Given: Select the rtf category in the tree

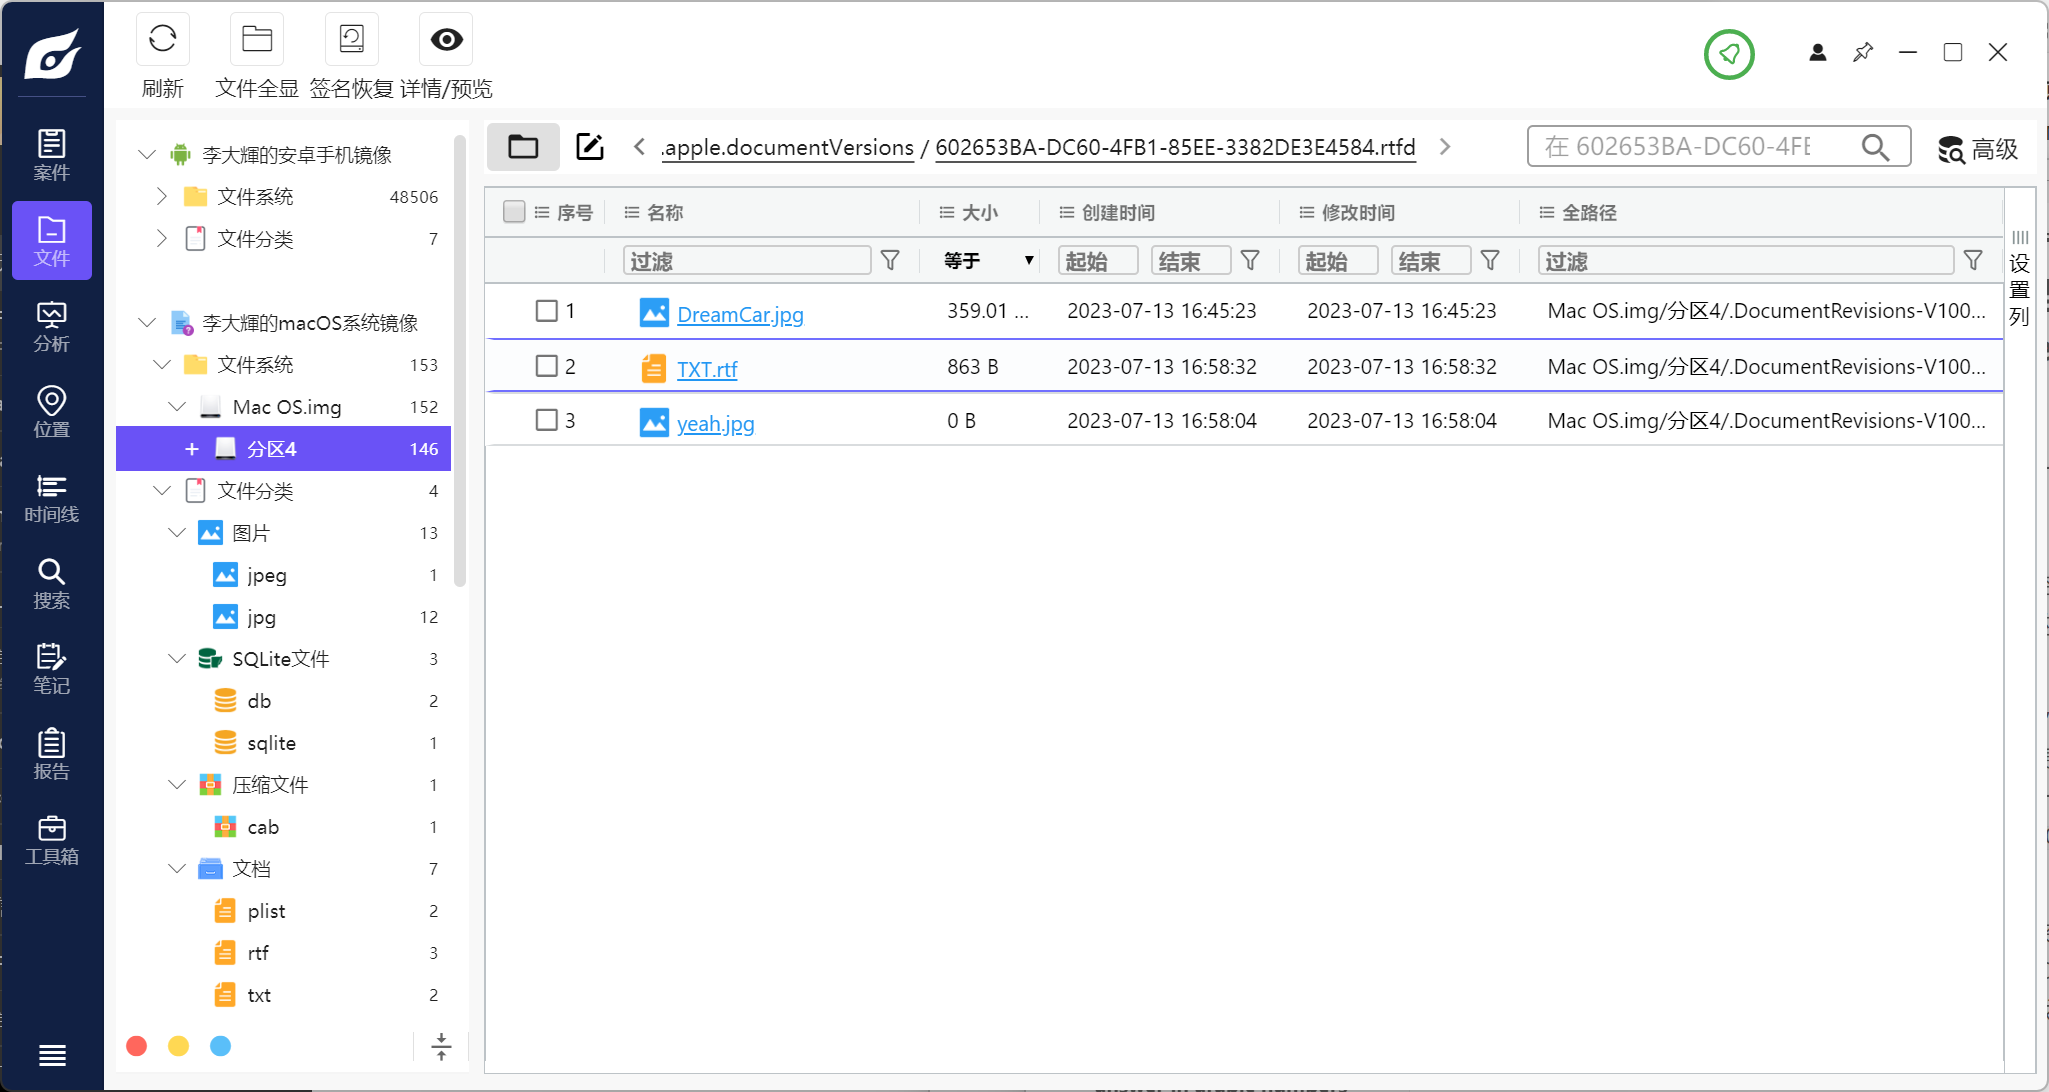Looking at the screenshot, I should pos(258,953).
